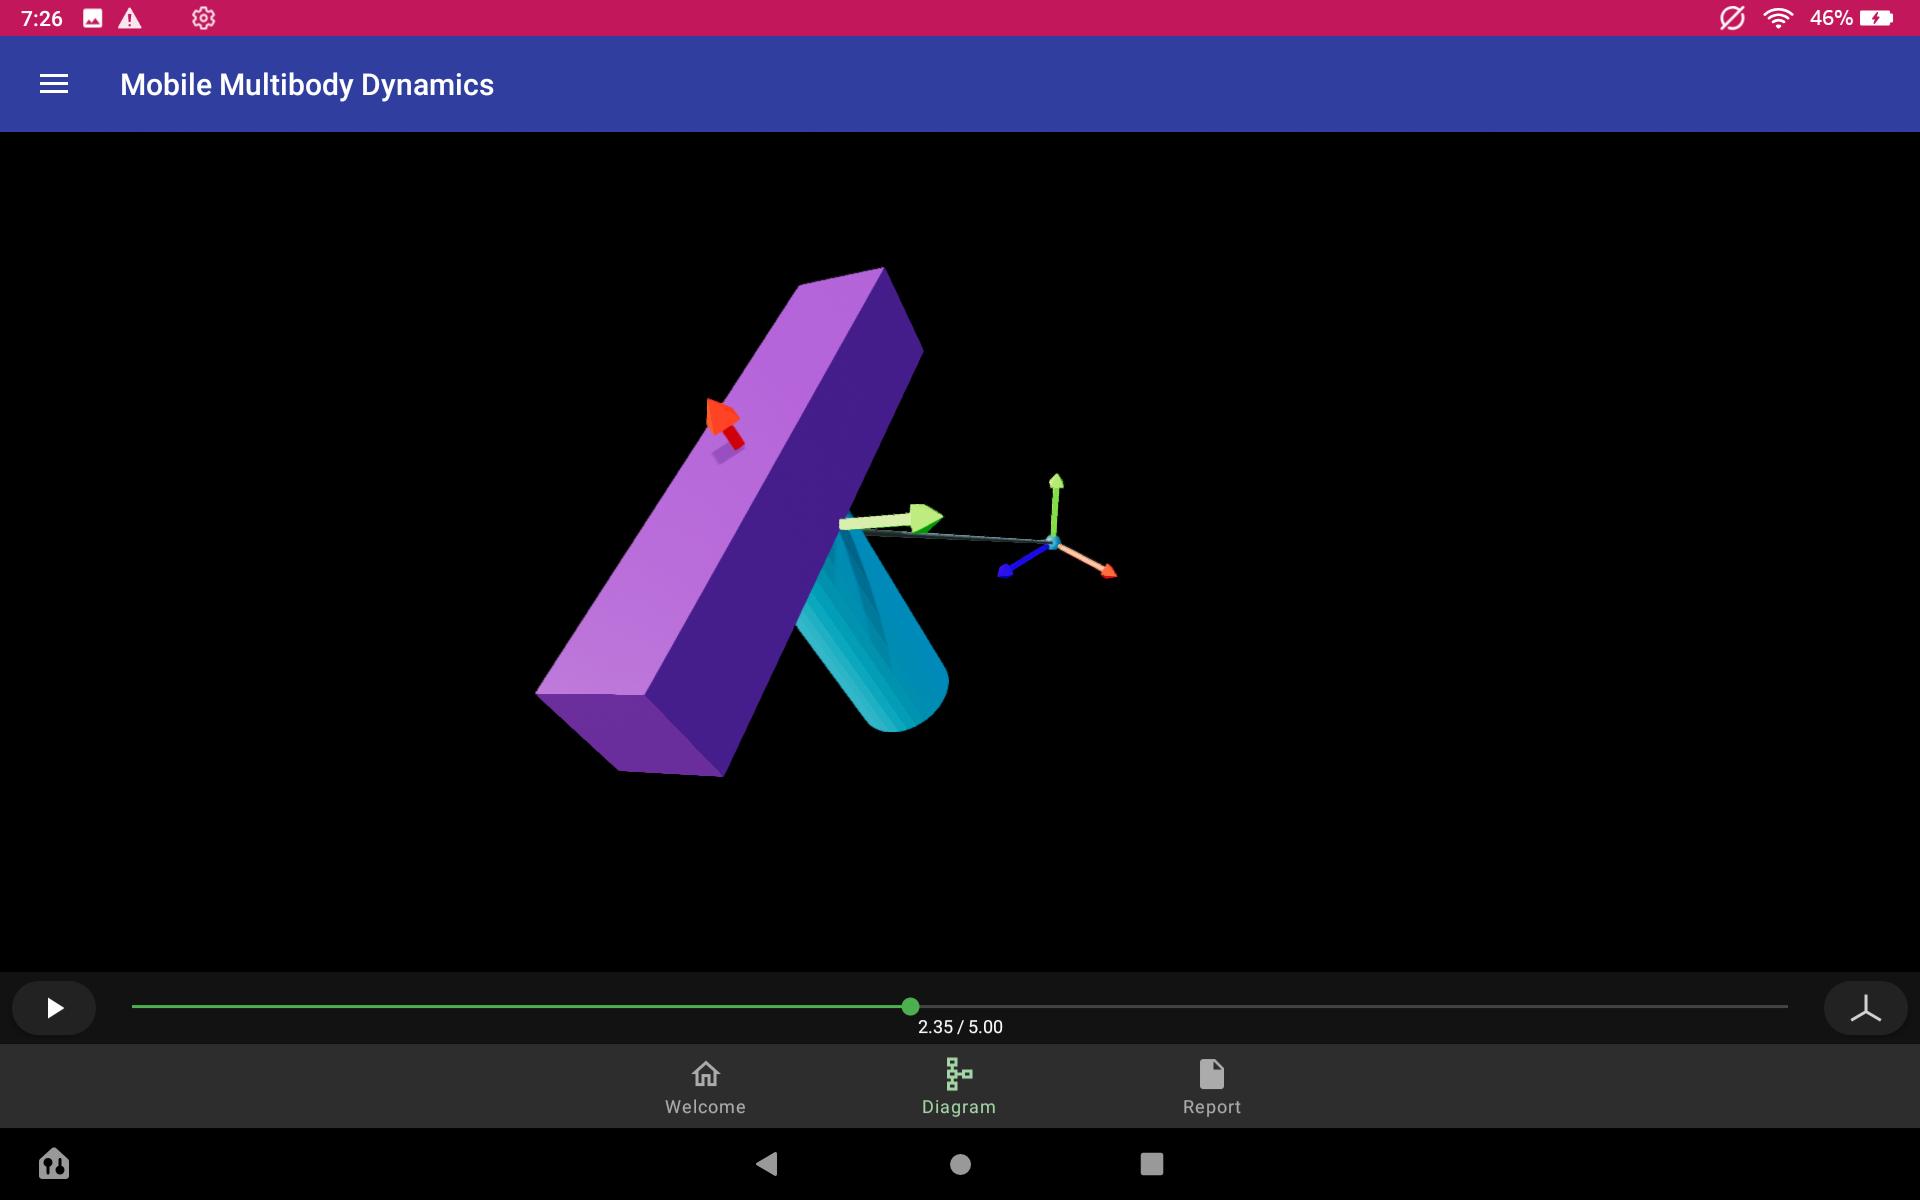Open the hamburger navigation menu

pyautogui.click(x=54, y=85)
